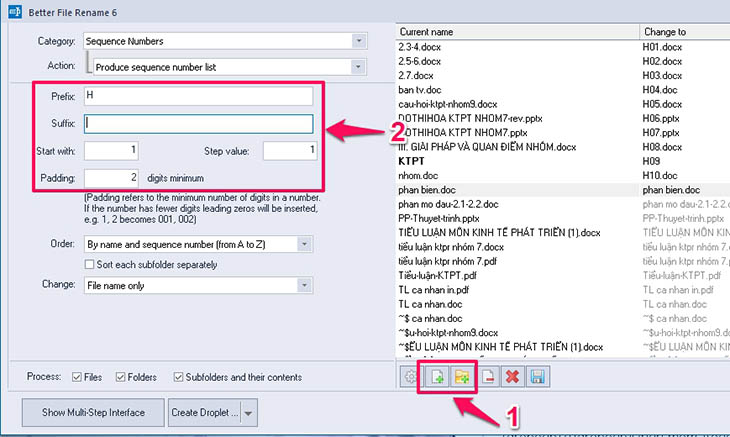This screenshot has height=437, width=730.
Task: Uncheck Subfolders and their contents
Action: [178, 377]
